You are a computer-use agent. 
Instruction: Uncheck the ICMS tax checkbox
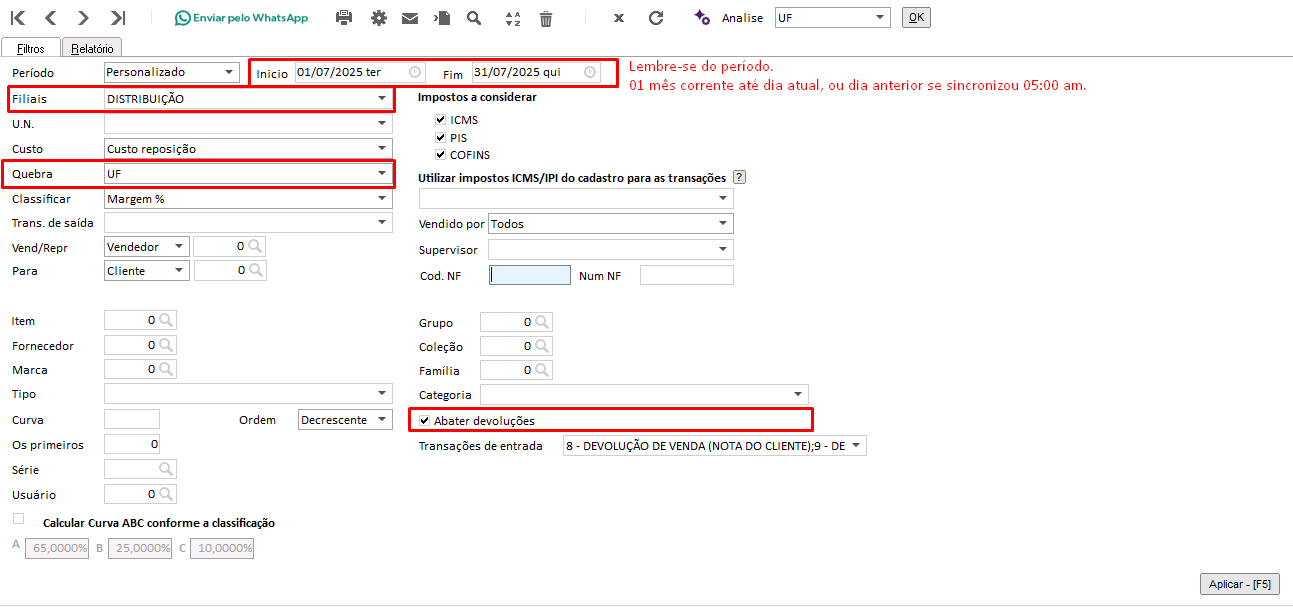click(x=441, y=120)
